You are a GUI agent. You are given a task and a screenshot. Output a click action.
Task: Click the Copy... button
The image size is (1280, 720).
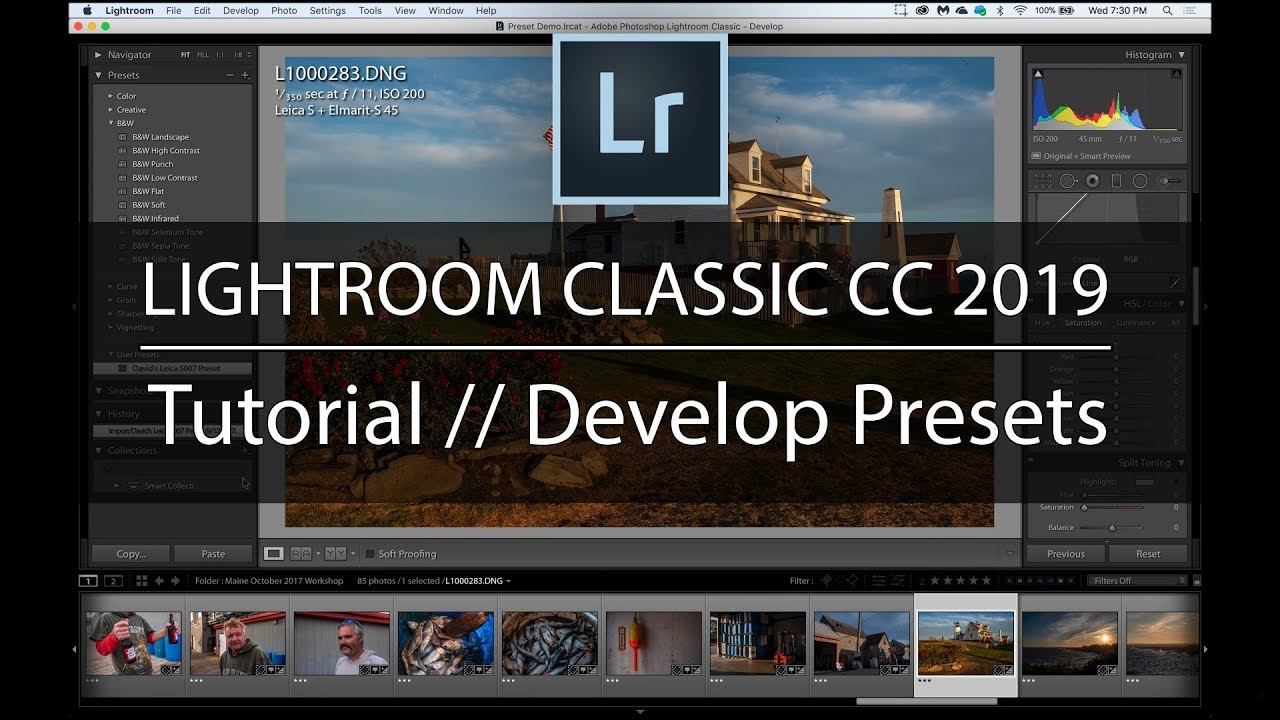click(x=130, y=553)
